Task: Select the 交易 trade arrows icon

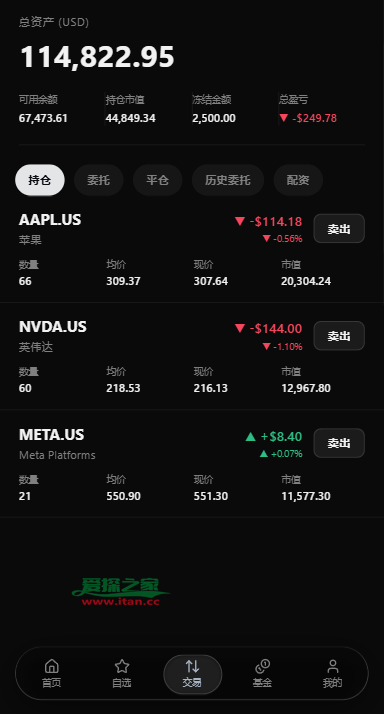Action: tap(192, 666)
